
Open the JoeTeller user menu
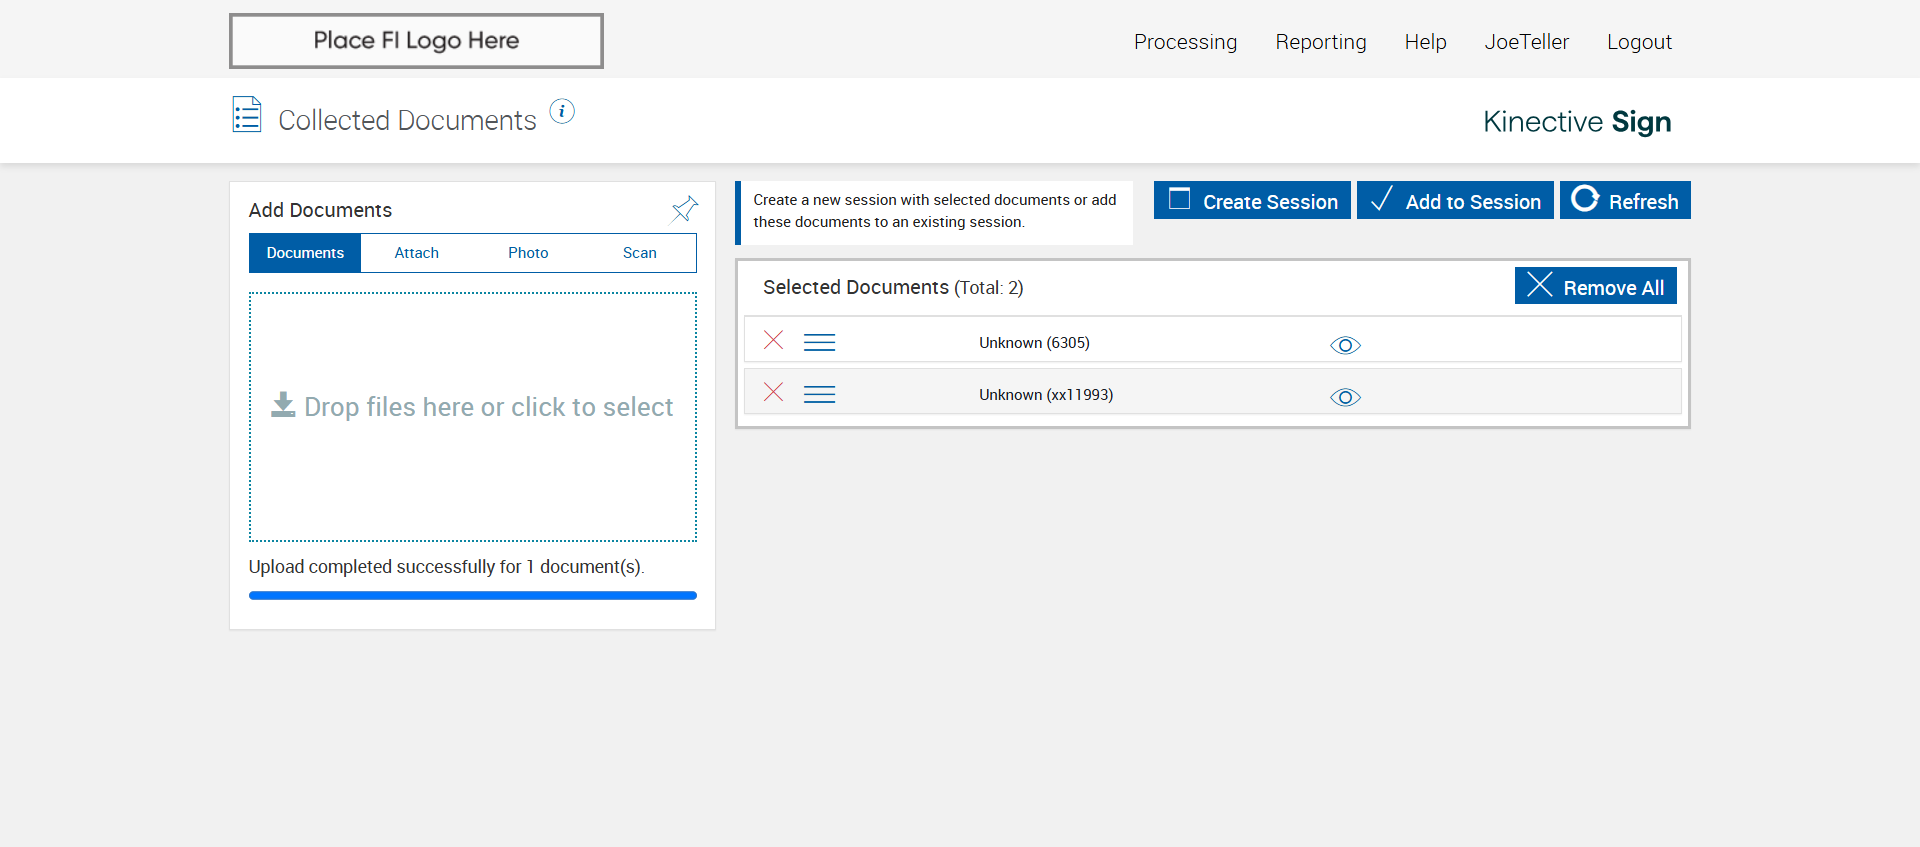pos(1526,42)
